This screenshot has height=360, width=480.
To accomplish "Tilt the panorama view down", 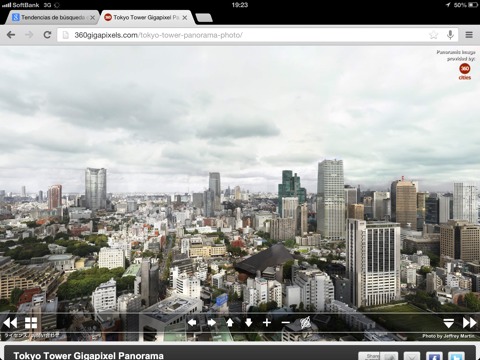I will (248, 322).
